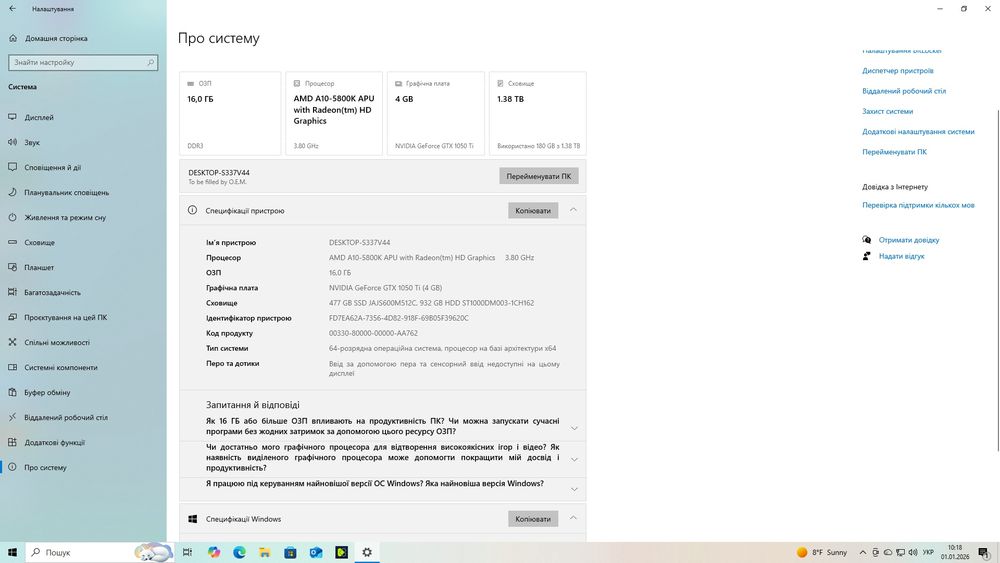Image resolution: width=1000 pixels, height=563 pixels.
Task: Click the Пошук taskbar search box
Action: (100, 552)
